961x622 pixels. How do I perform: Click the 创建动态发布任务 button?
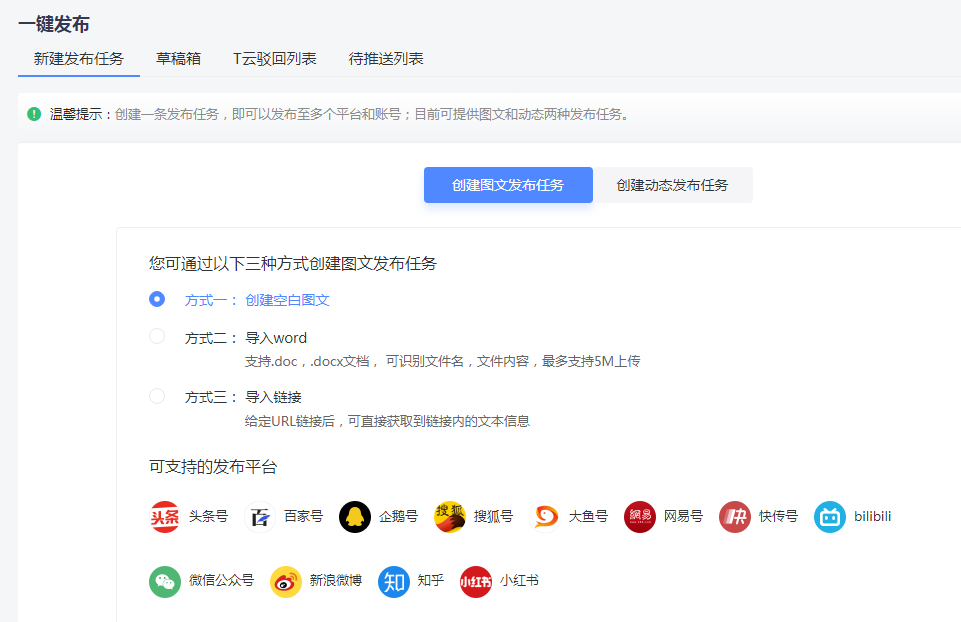pos(672,185)
